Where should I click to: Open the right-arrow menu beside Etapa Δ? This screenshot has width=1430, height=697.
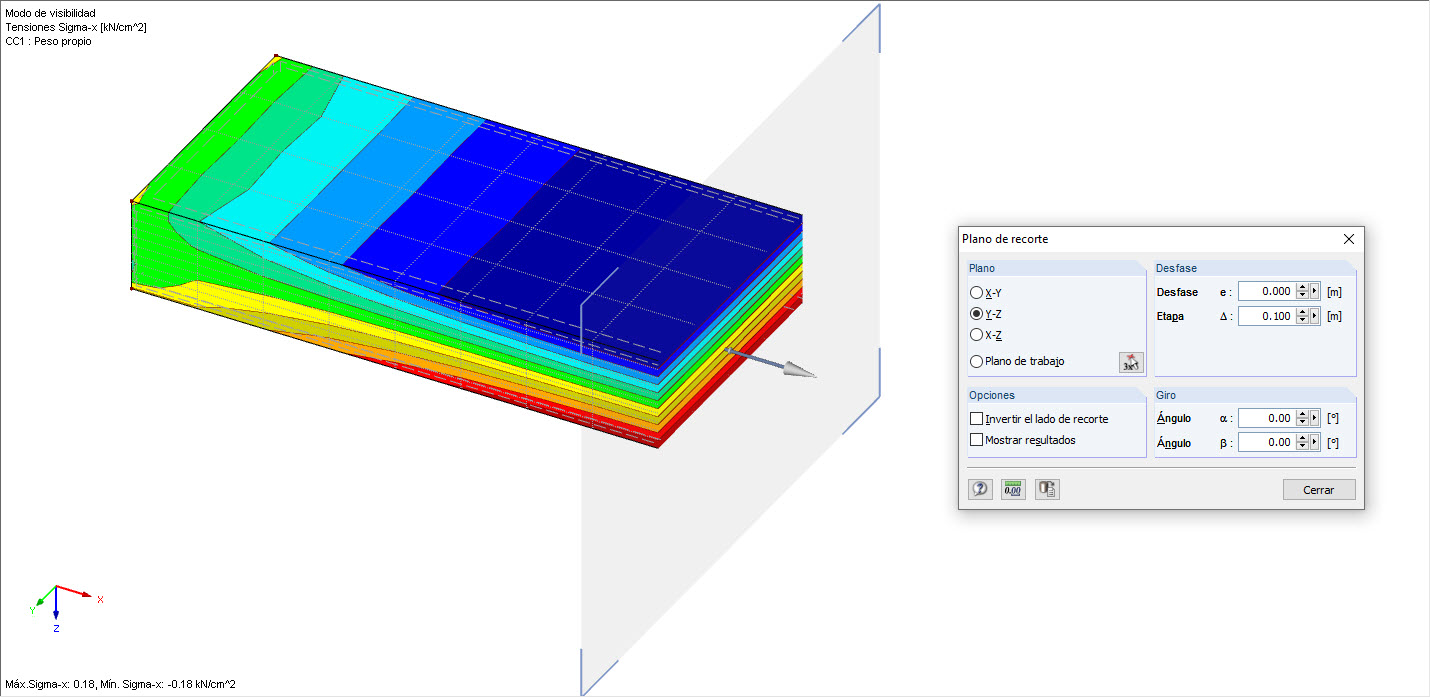tap(1315, 316)
